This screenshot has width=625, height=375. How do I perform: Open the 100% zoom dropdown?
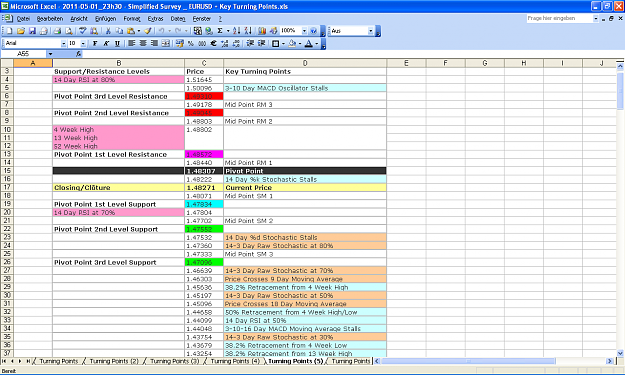[304, 31]
